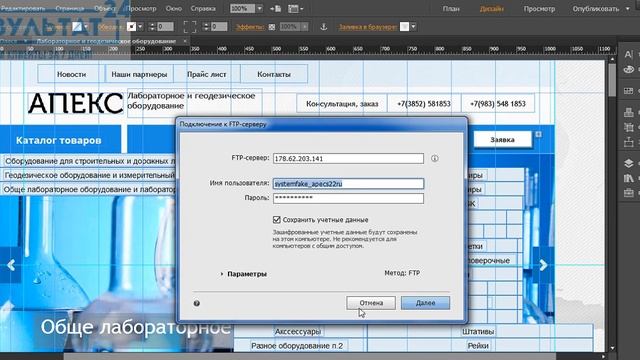Click the corner radius brackets icon
Screen dimensions: 640x360
coord(190,27)
